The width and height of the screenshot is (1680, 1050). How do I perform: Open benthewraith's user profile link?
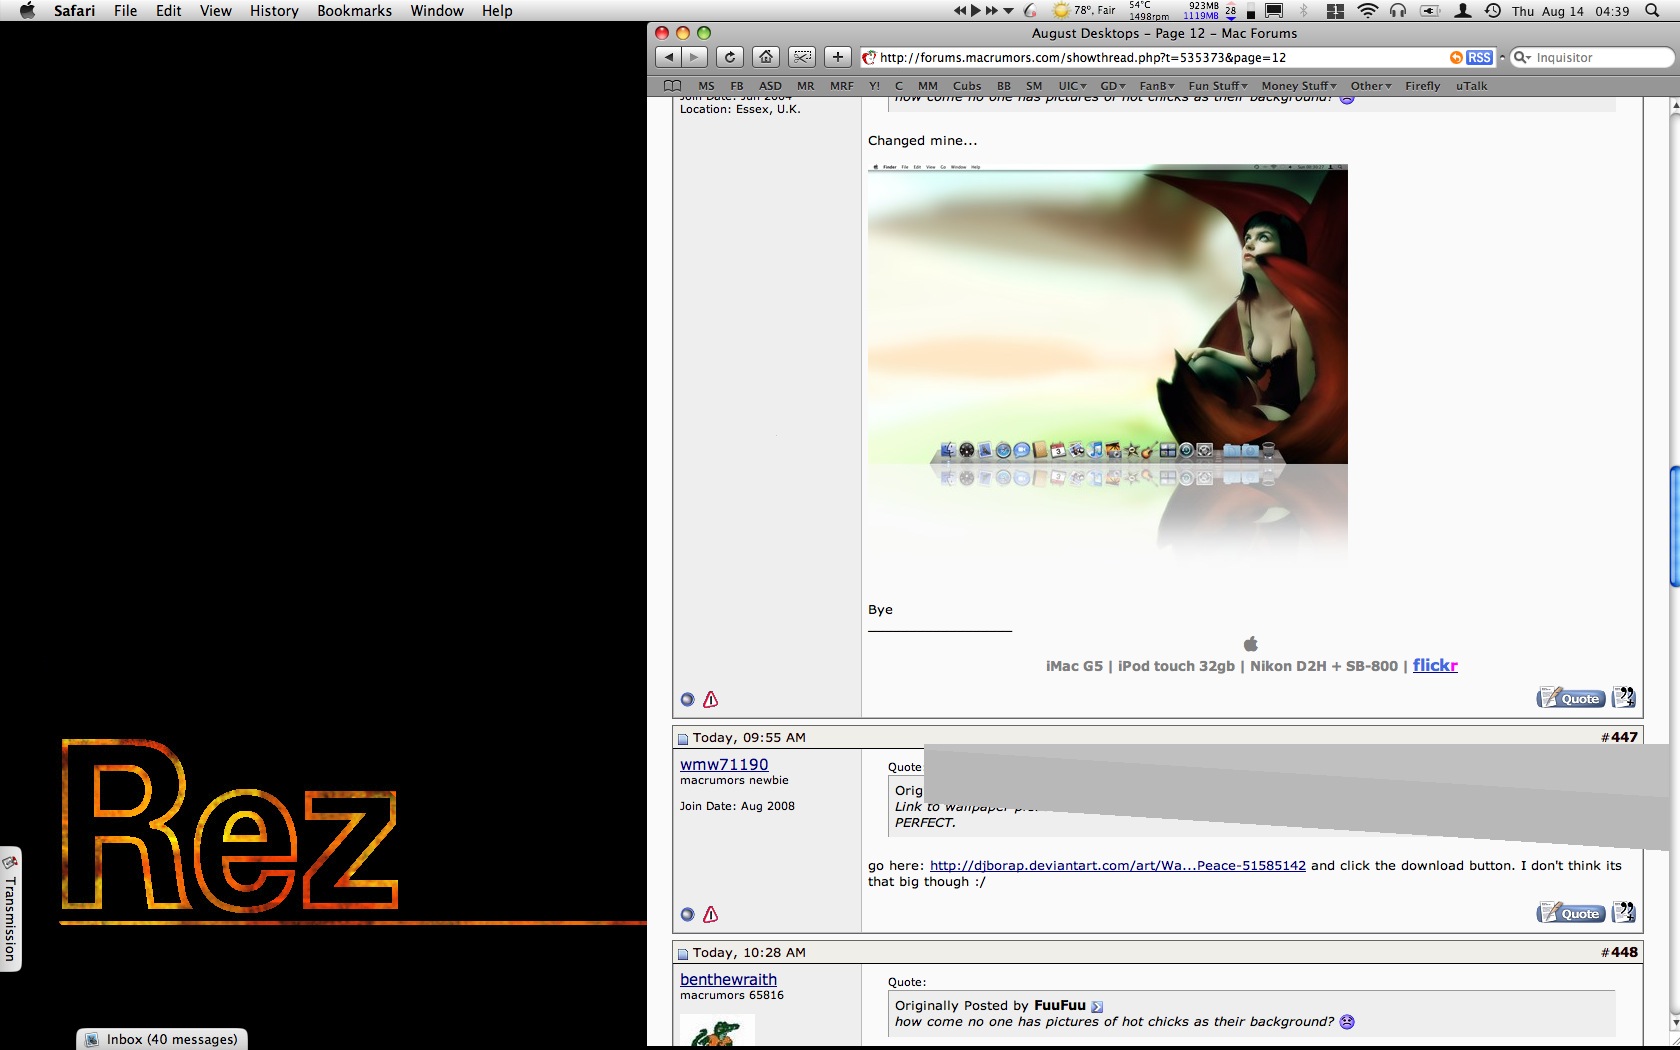click(728, 979)
